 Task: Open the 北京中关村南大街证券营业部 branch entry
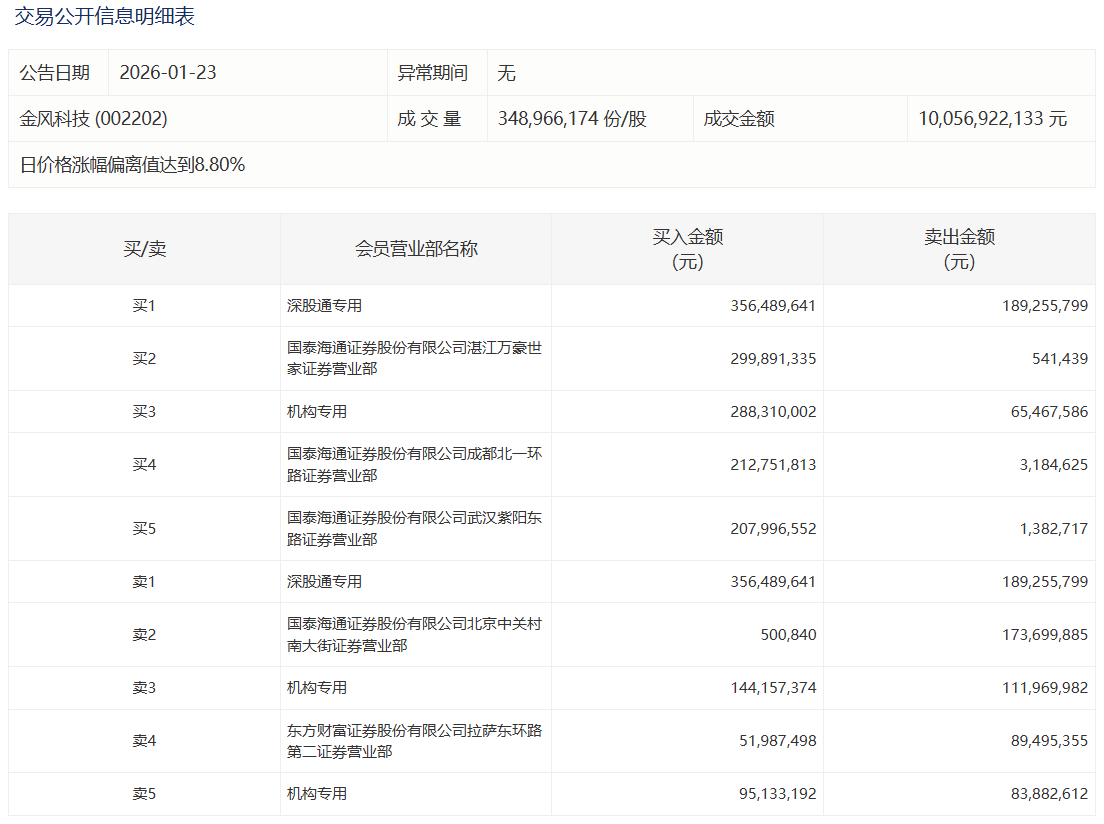click(414, 634)
